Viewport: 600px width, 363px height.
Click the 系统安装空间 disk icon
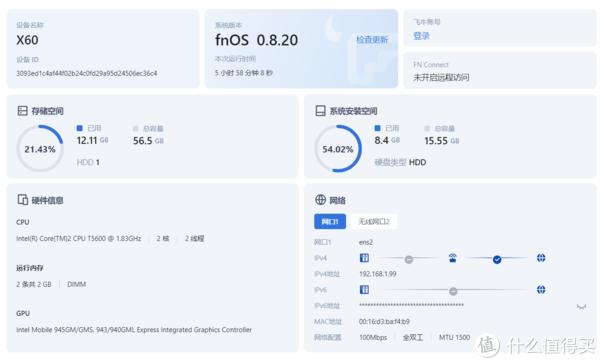point(320,111)
